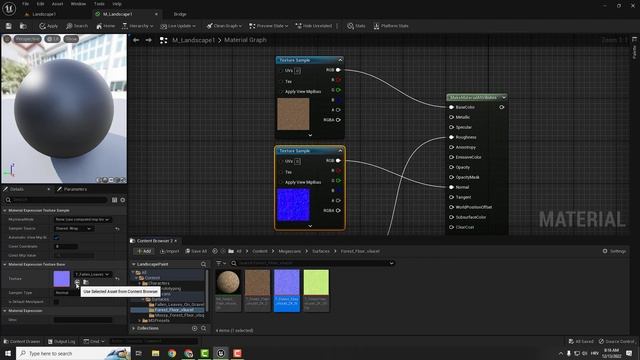This screenshot has width=640, height=360.
Task: Open the preview viewport options menu
Action: 7,39
